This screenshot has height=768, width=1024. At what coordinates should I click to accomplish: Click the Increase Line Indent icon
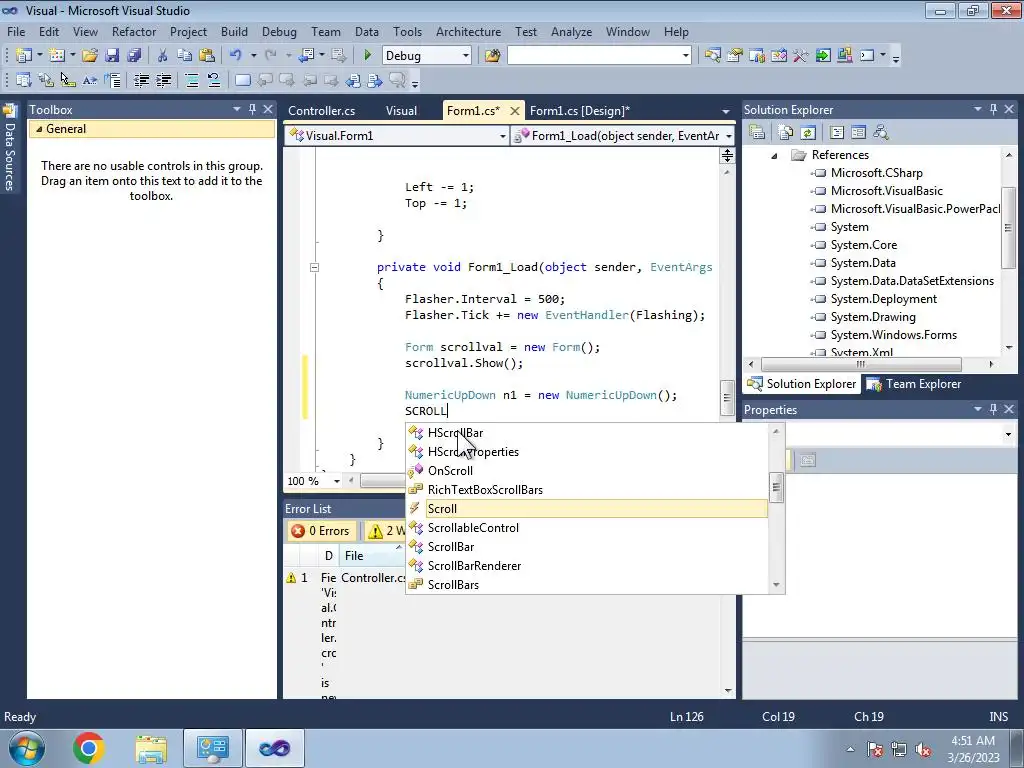(164, 80)
